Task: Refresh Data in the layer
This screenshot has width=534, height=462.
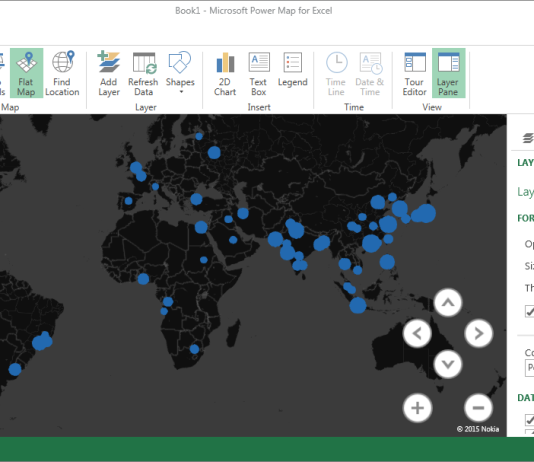Action: point(143,73)
